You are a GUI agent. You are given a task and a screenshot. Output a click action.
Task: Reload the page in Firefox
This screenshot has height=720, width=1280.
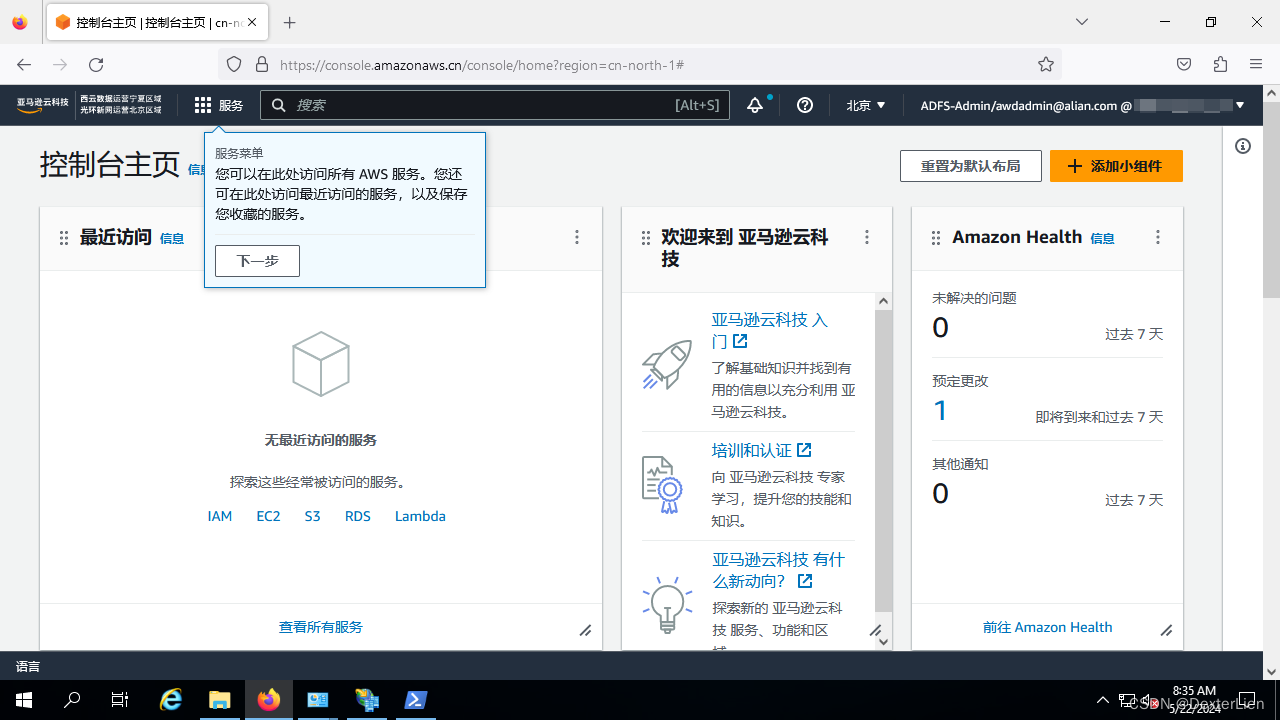[96, 64]
